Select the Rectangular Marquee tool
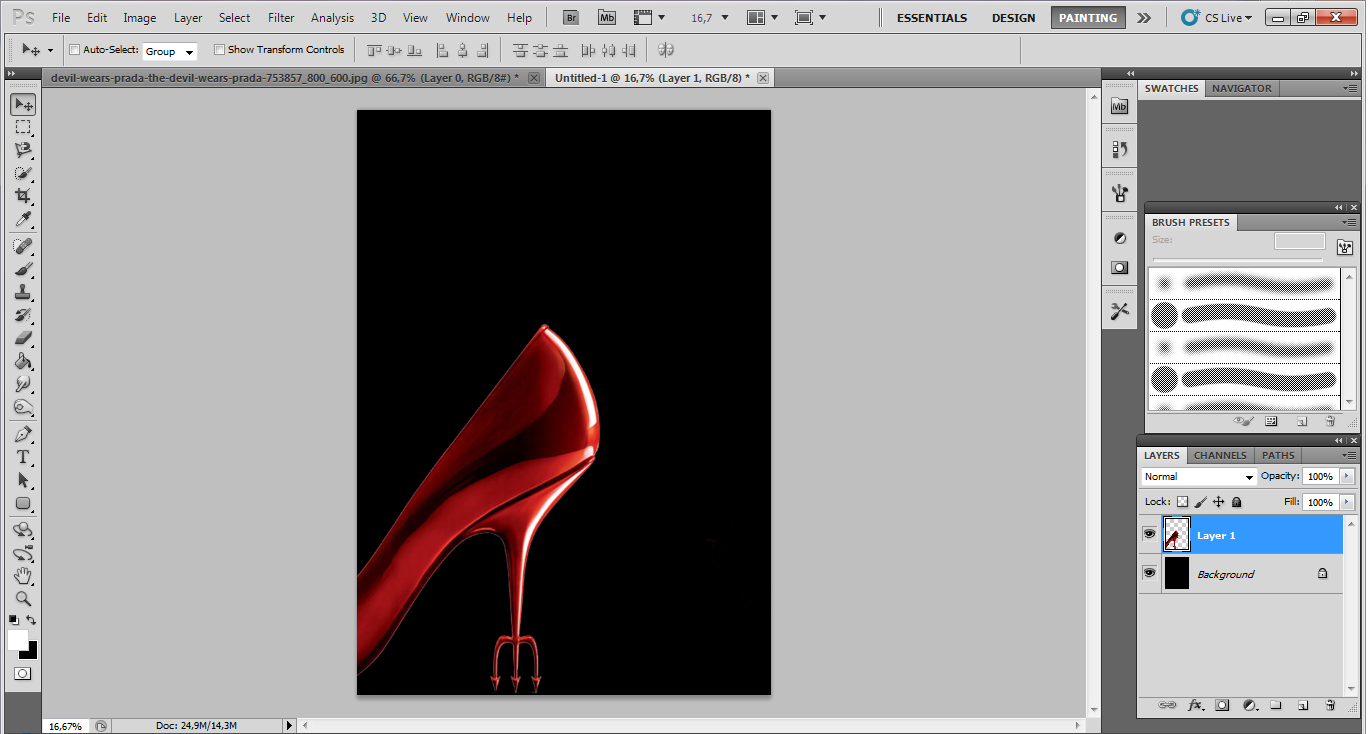 click(x=22, y=127)
